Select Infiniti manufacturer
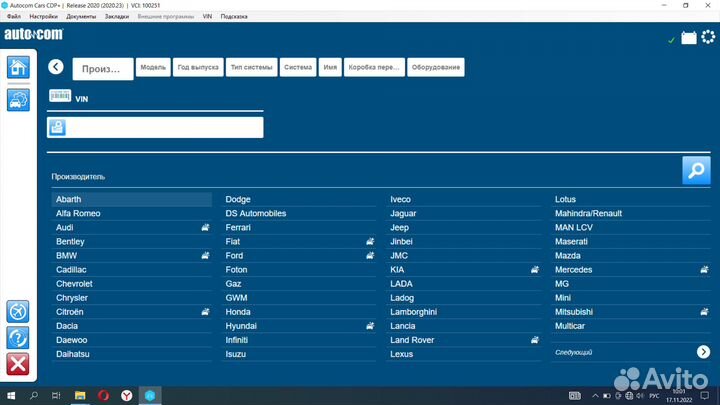720x405 pixels. [x=299, y=340]
